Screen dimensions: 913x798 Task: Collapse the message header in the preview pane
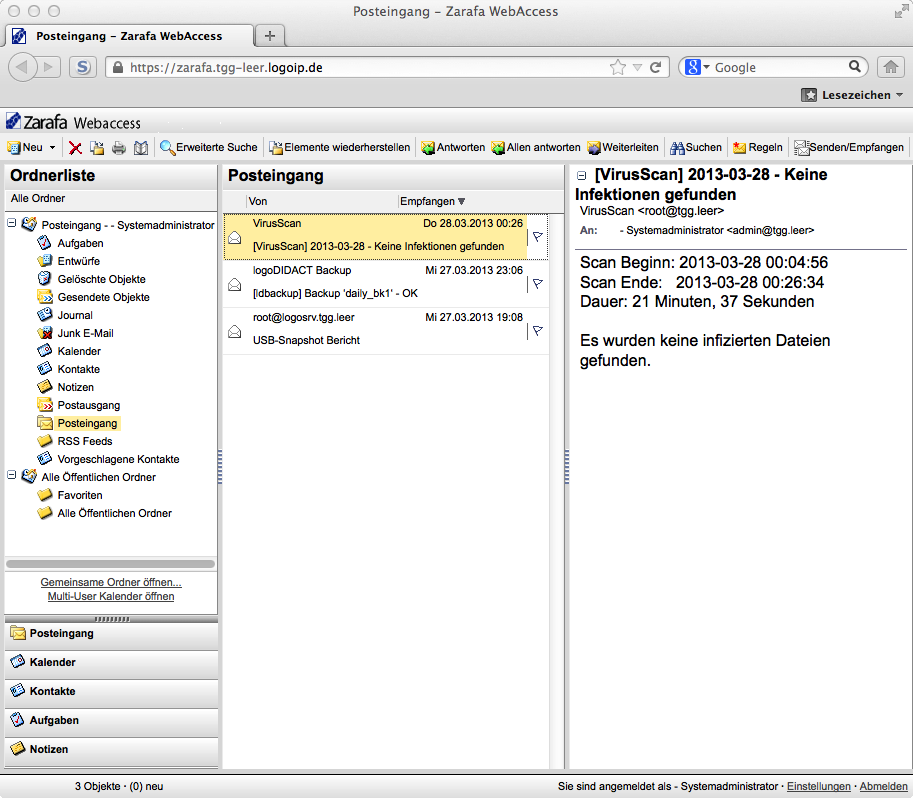(x=581, y=175)
